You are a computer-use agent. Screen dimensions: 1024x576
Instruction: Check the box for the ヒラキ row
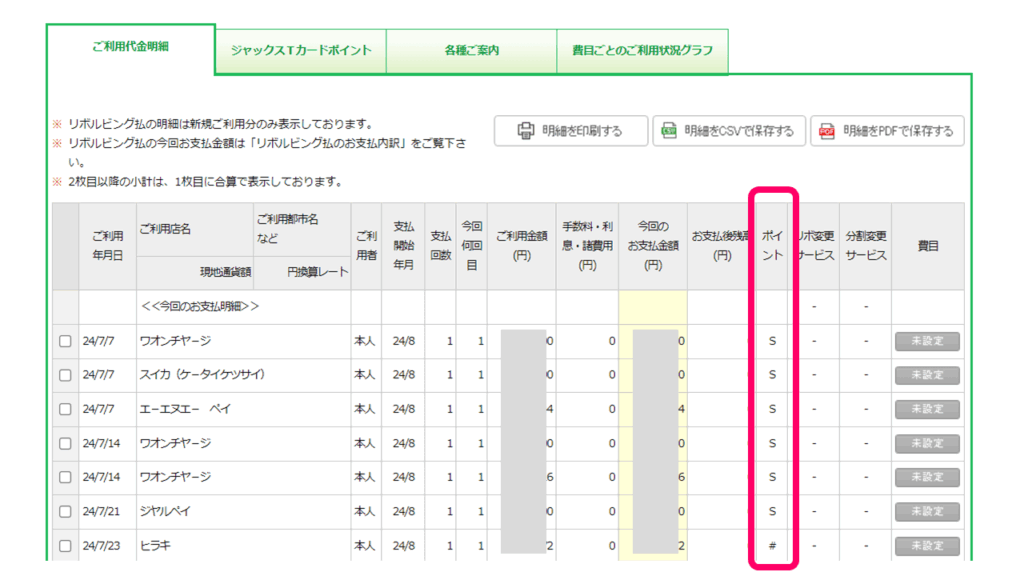point(65,546)
